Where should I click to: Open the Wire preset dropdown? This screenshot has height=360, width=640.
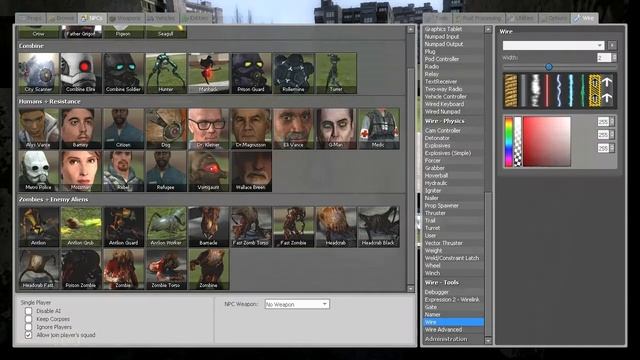pos(553,45)
